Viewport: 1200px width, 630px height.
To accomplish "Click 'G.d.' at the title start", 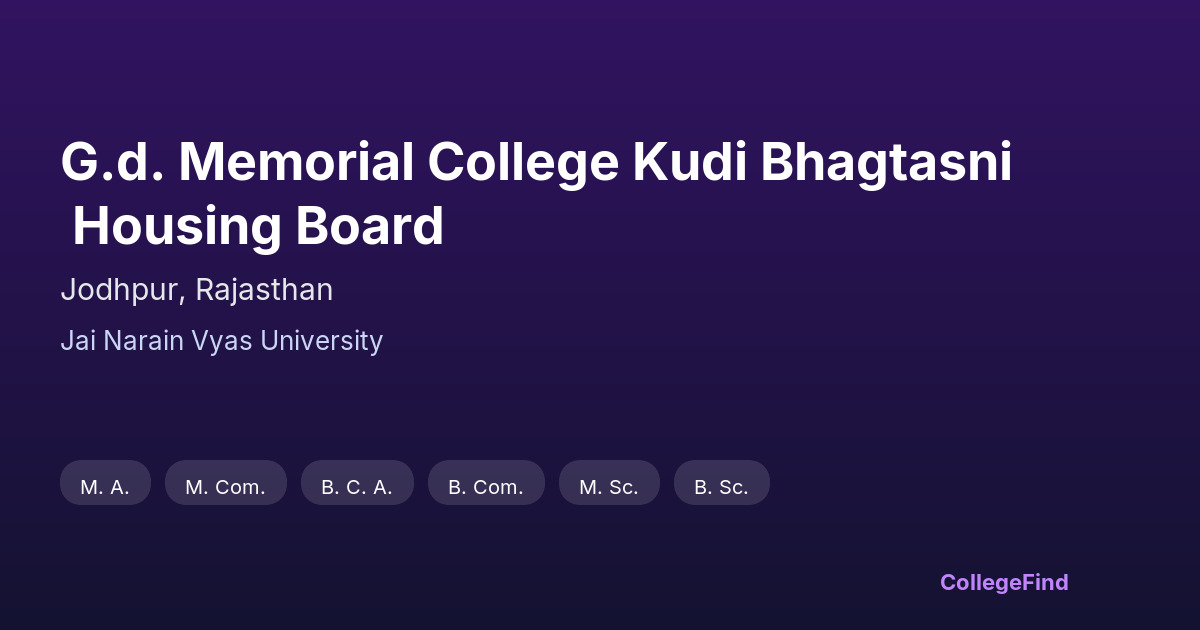I will 111,162.
